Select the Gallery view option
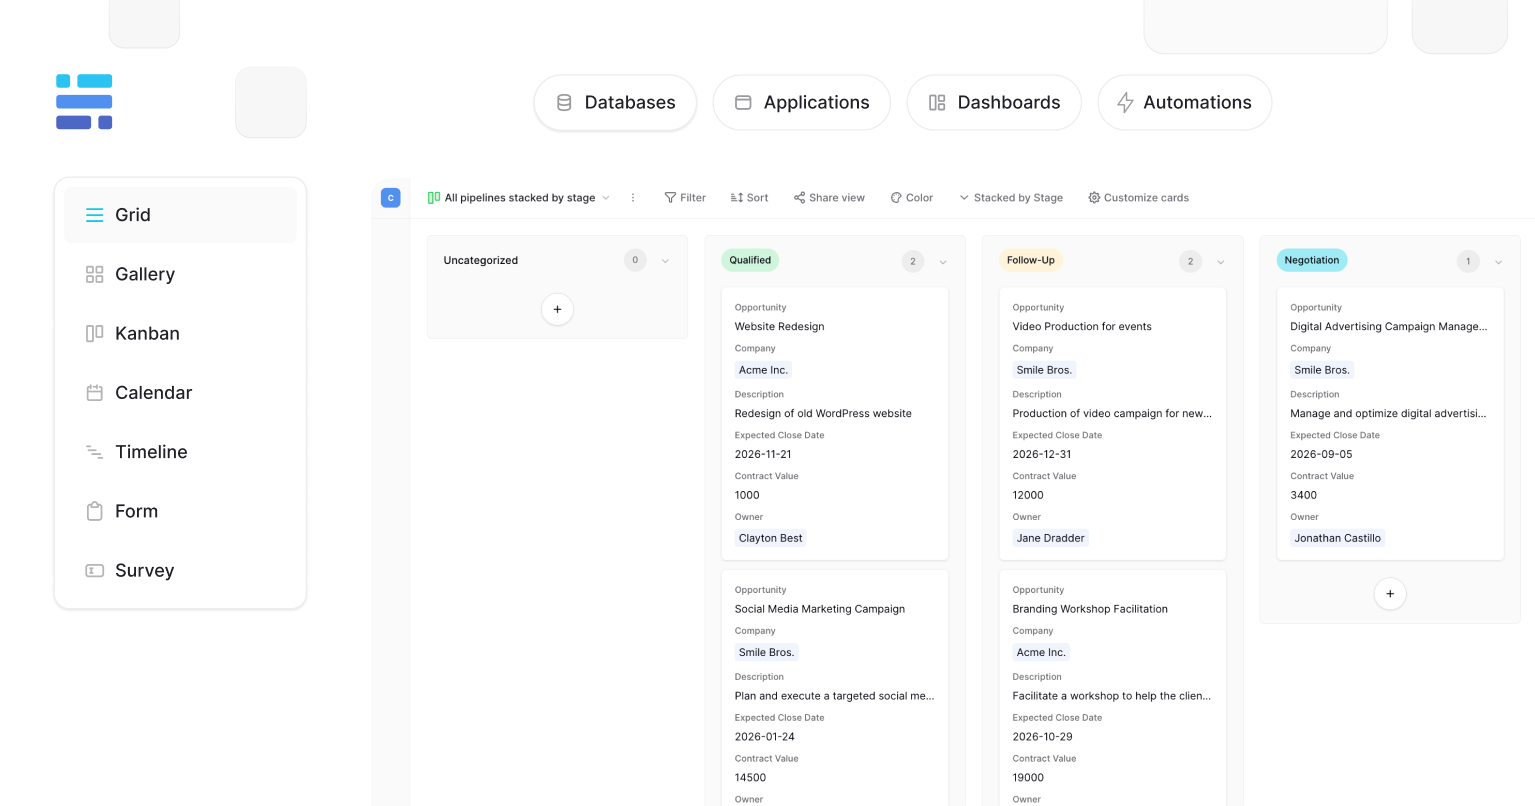The height and width of the screenshot is (806, 1535). tap(180, 274)
